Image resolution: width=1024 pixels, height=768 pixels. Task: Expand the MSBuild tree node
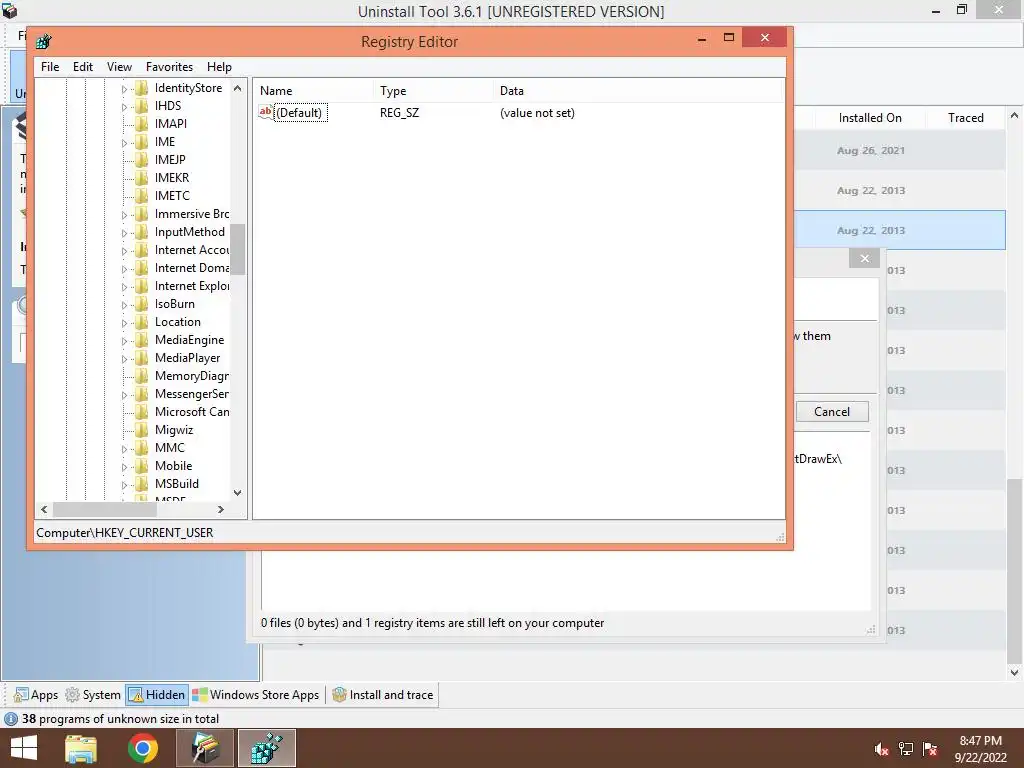[x=124, y=485]
